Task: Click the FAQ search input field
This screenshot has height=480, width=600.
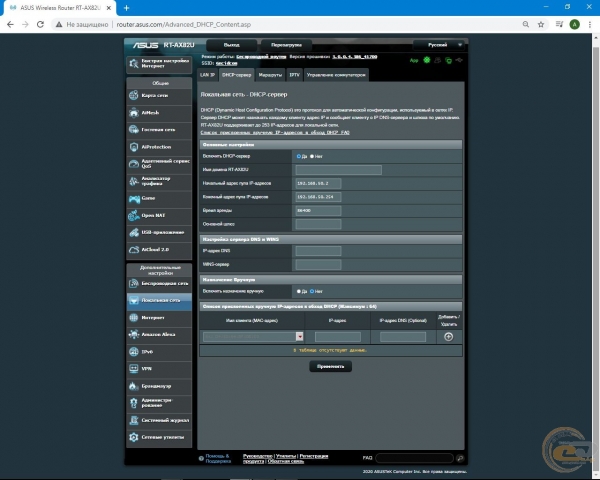Action: click(x=414, y=458)
